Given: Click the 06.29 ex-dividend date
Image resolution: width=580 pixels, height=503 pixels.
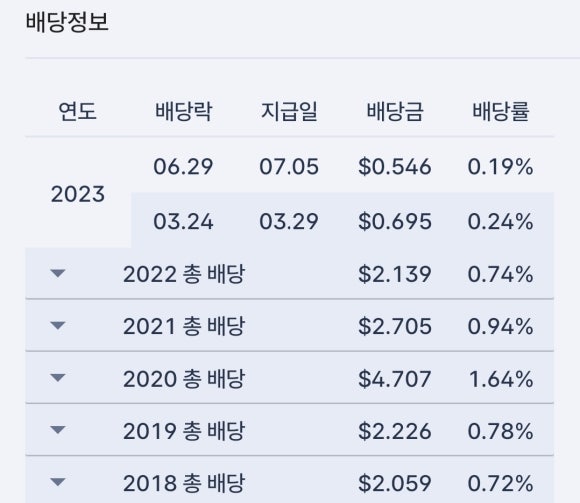Looking at the screenshot, I should [183, 166].
